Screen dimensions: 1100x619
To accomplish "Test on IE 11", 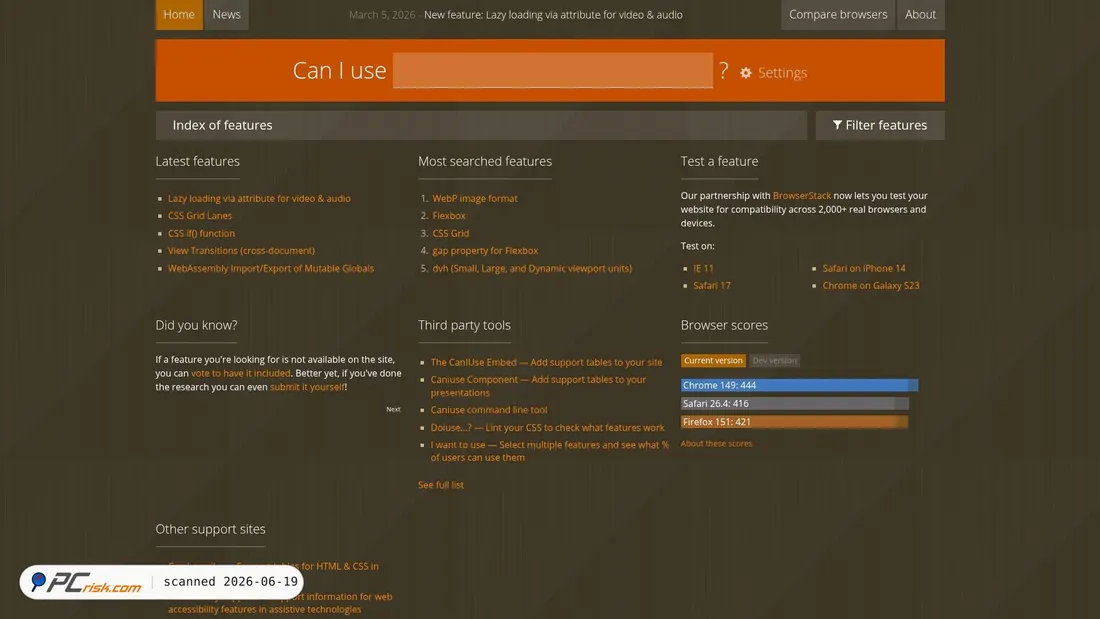I will point(704,268).
